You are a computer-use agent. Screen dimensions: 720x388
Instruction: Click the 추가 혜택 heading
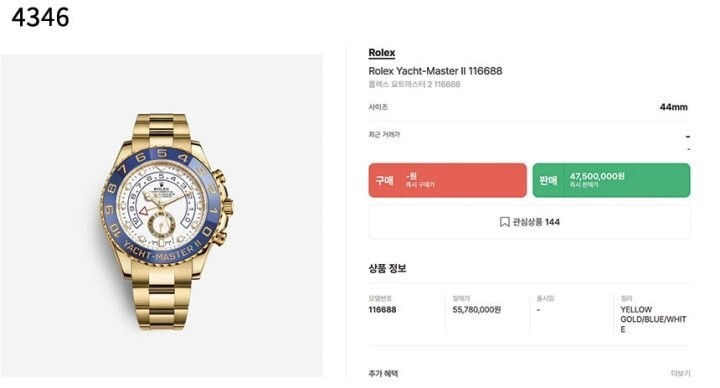[383, 373]
